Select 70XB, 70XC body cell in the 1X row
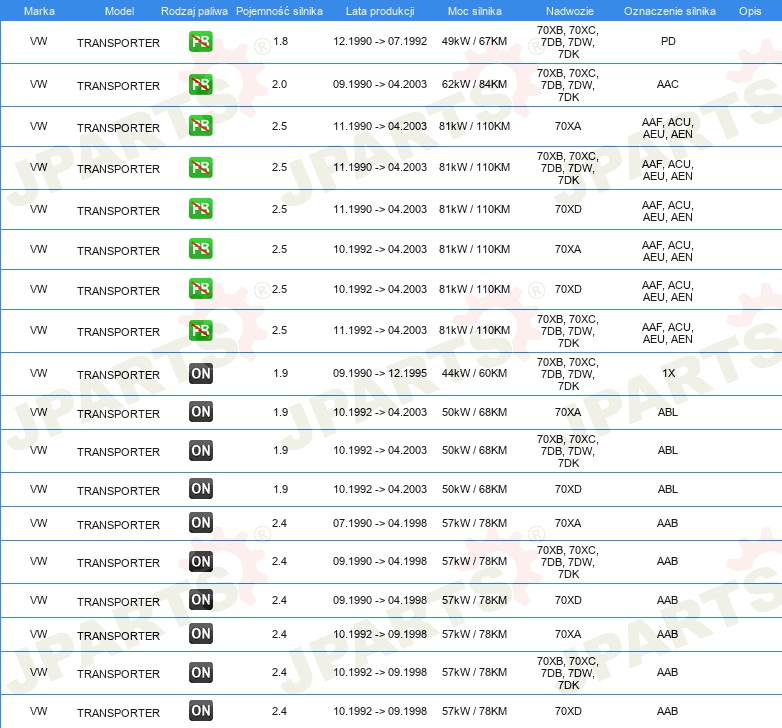Image resolution: width=782 pixels, height=728 pixels. click(x=568, y=373)
